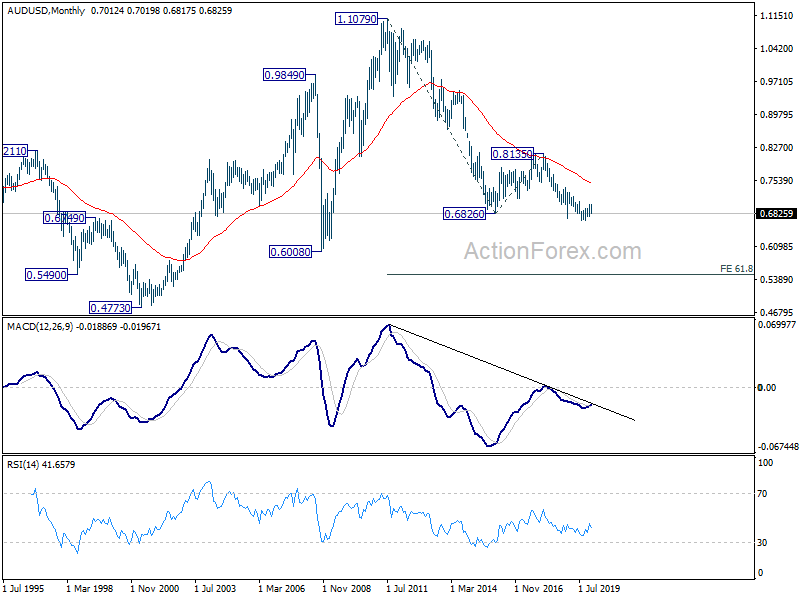Click the 0.53890 price axis value

(x=777, y=280)
